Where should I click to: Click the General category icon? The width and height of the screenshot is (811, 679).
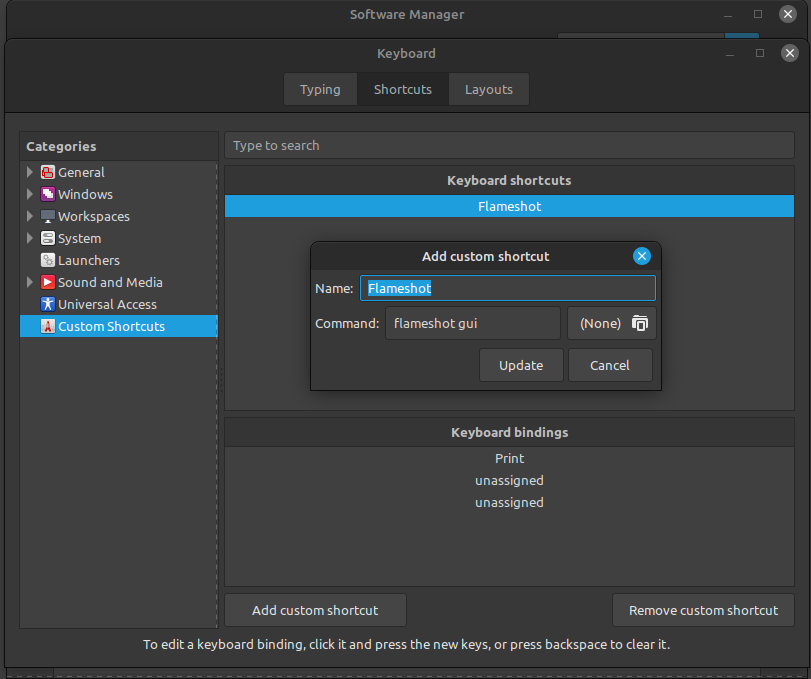click(x=48, y=172)
